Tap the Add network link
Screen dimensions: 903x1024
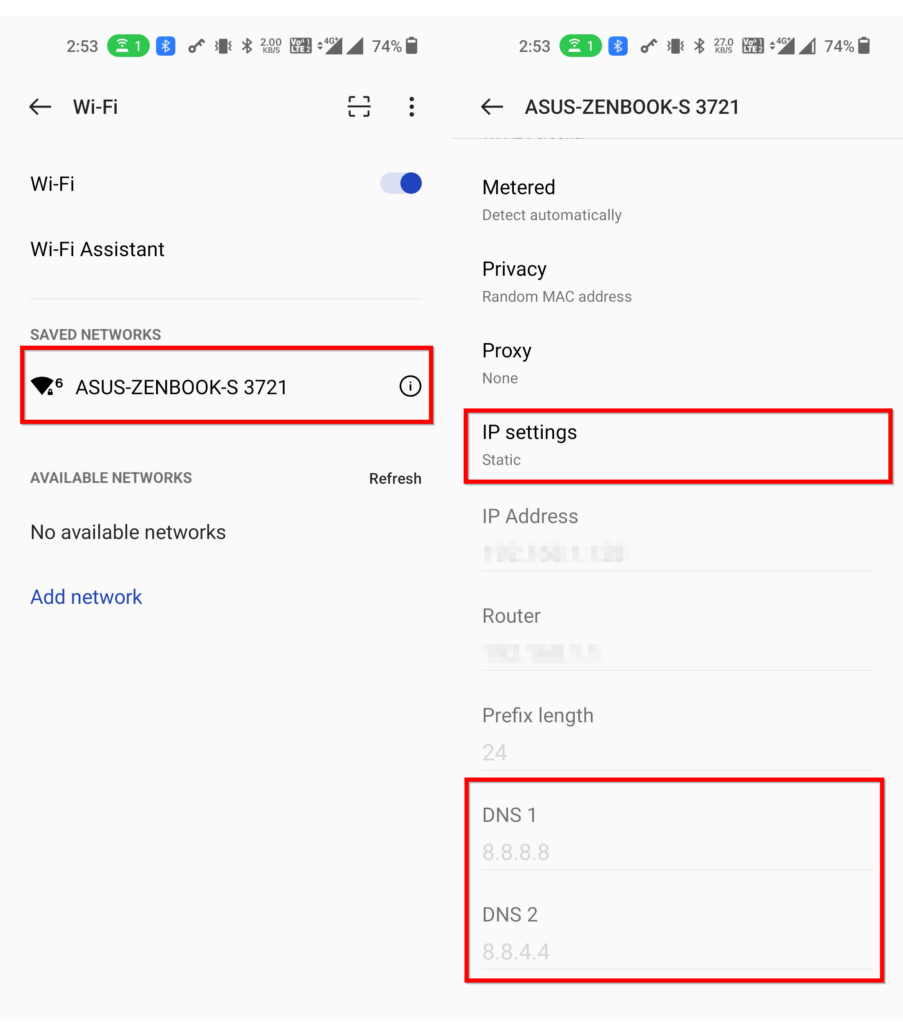pyautogui.click(x=86, y=597)
